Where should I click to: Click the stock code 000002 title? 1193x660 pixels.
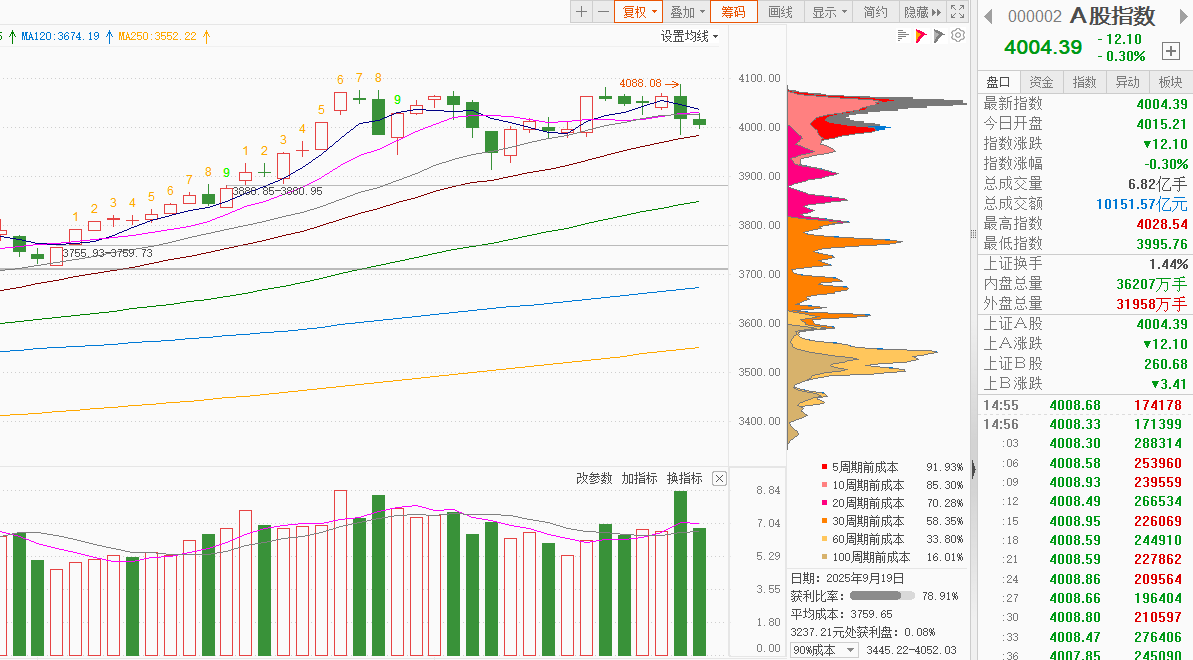1034,16
